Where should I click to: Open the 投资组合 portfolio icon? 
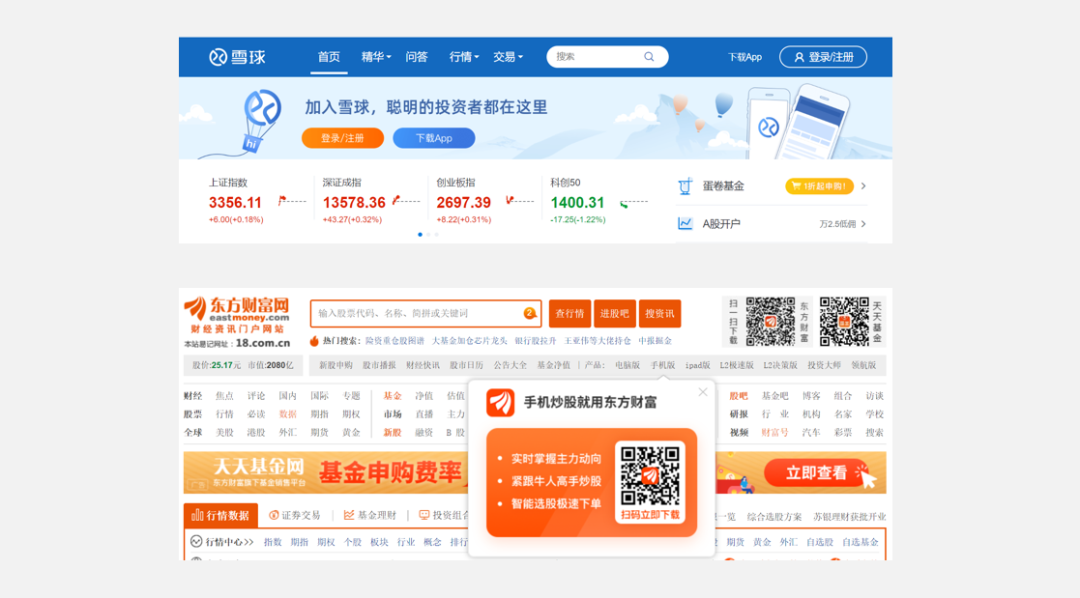[x=424, y=513]
